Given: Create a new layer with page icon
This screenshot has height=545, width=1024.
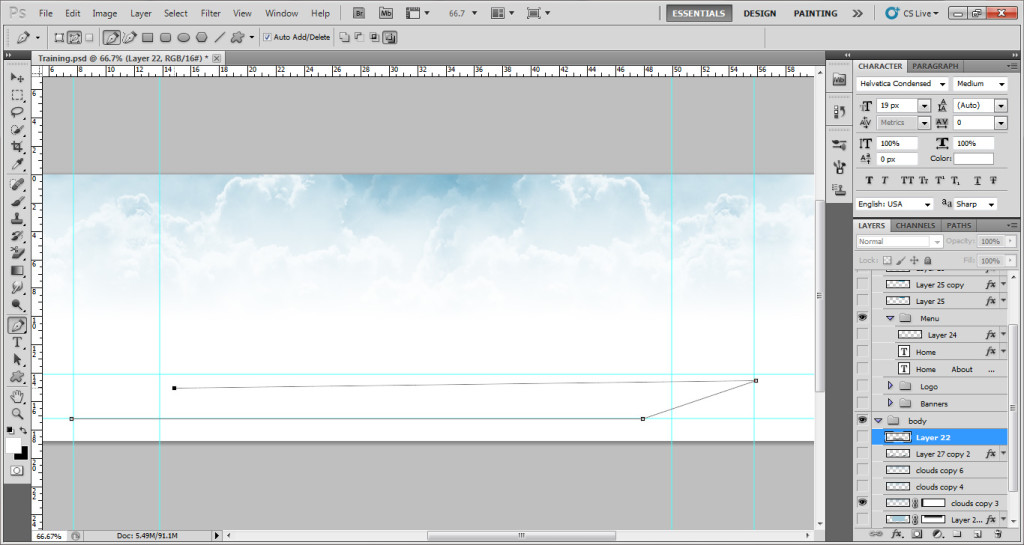Looking at the screenshot, I should (x=978, y=534).
